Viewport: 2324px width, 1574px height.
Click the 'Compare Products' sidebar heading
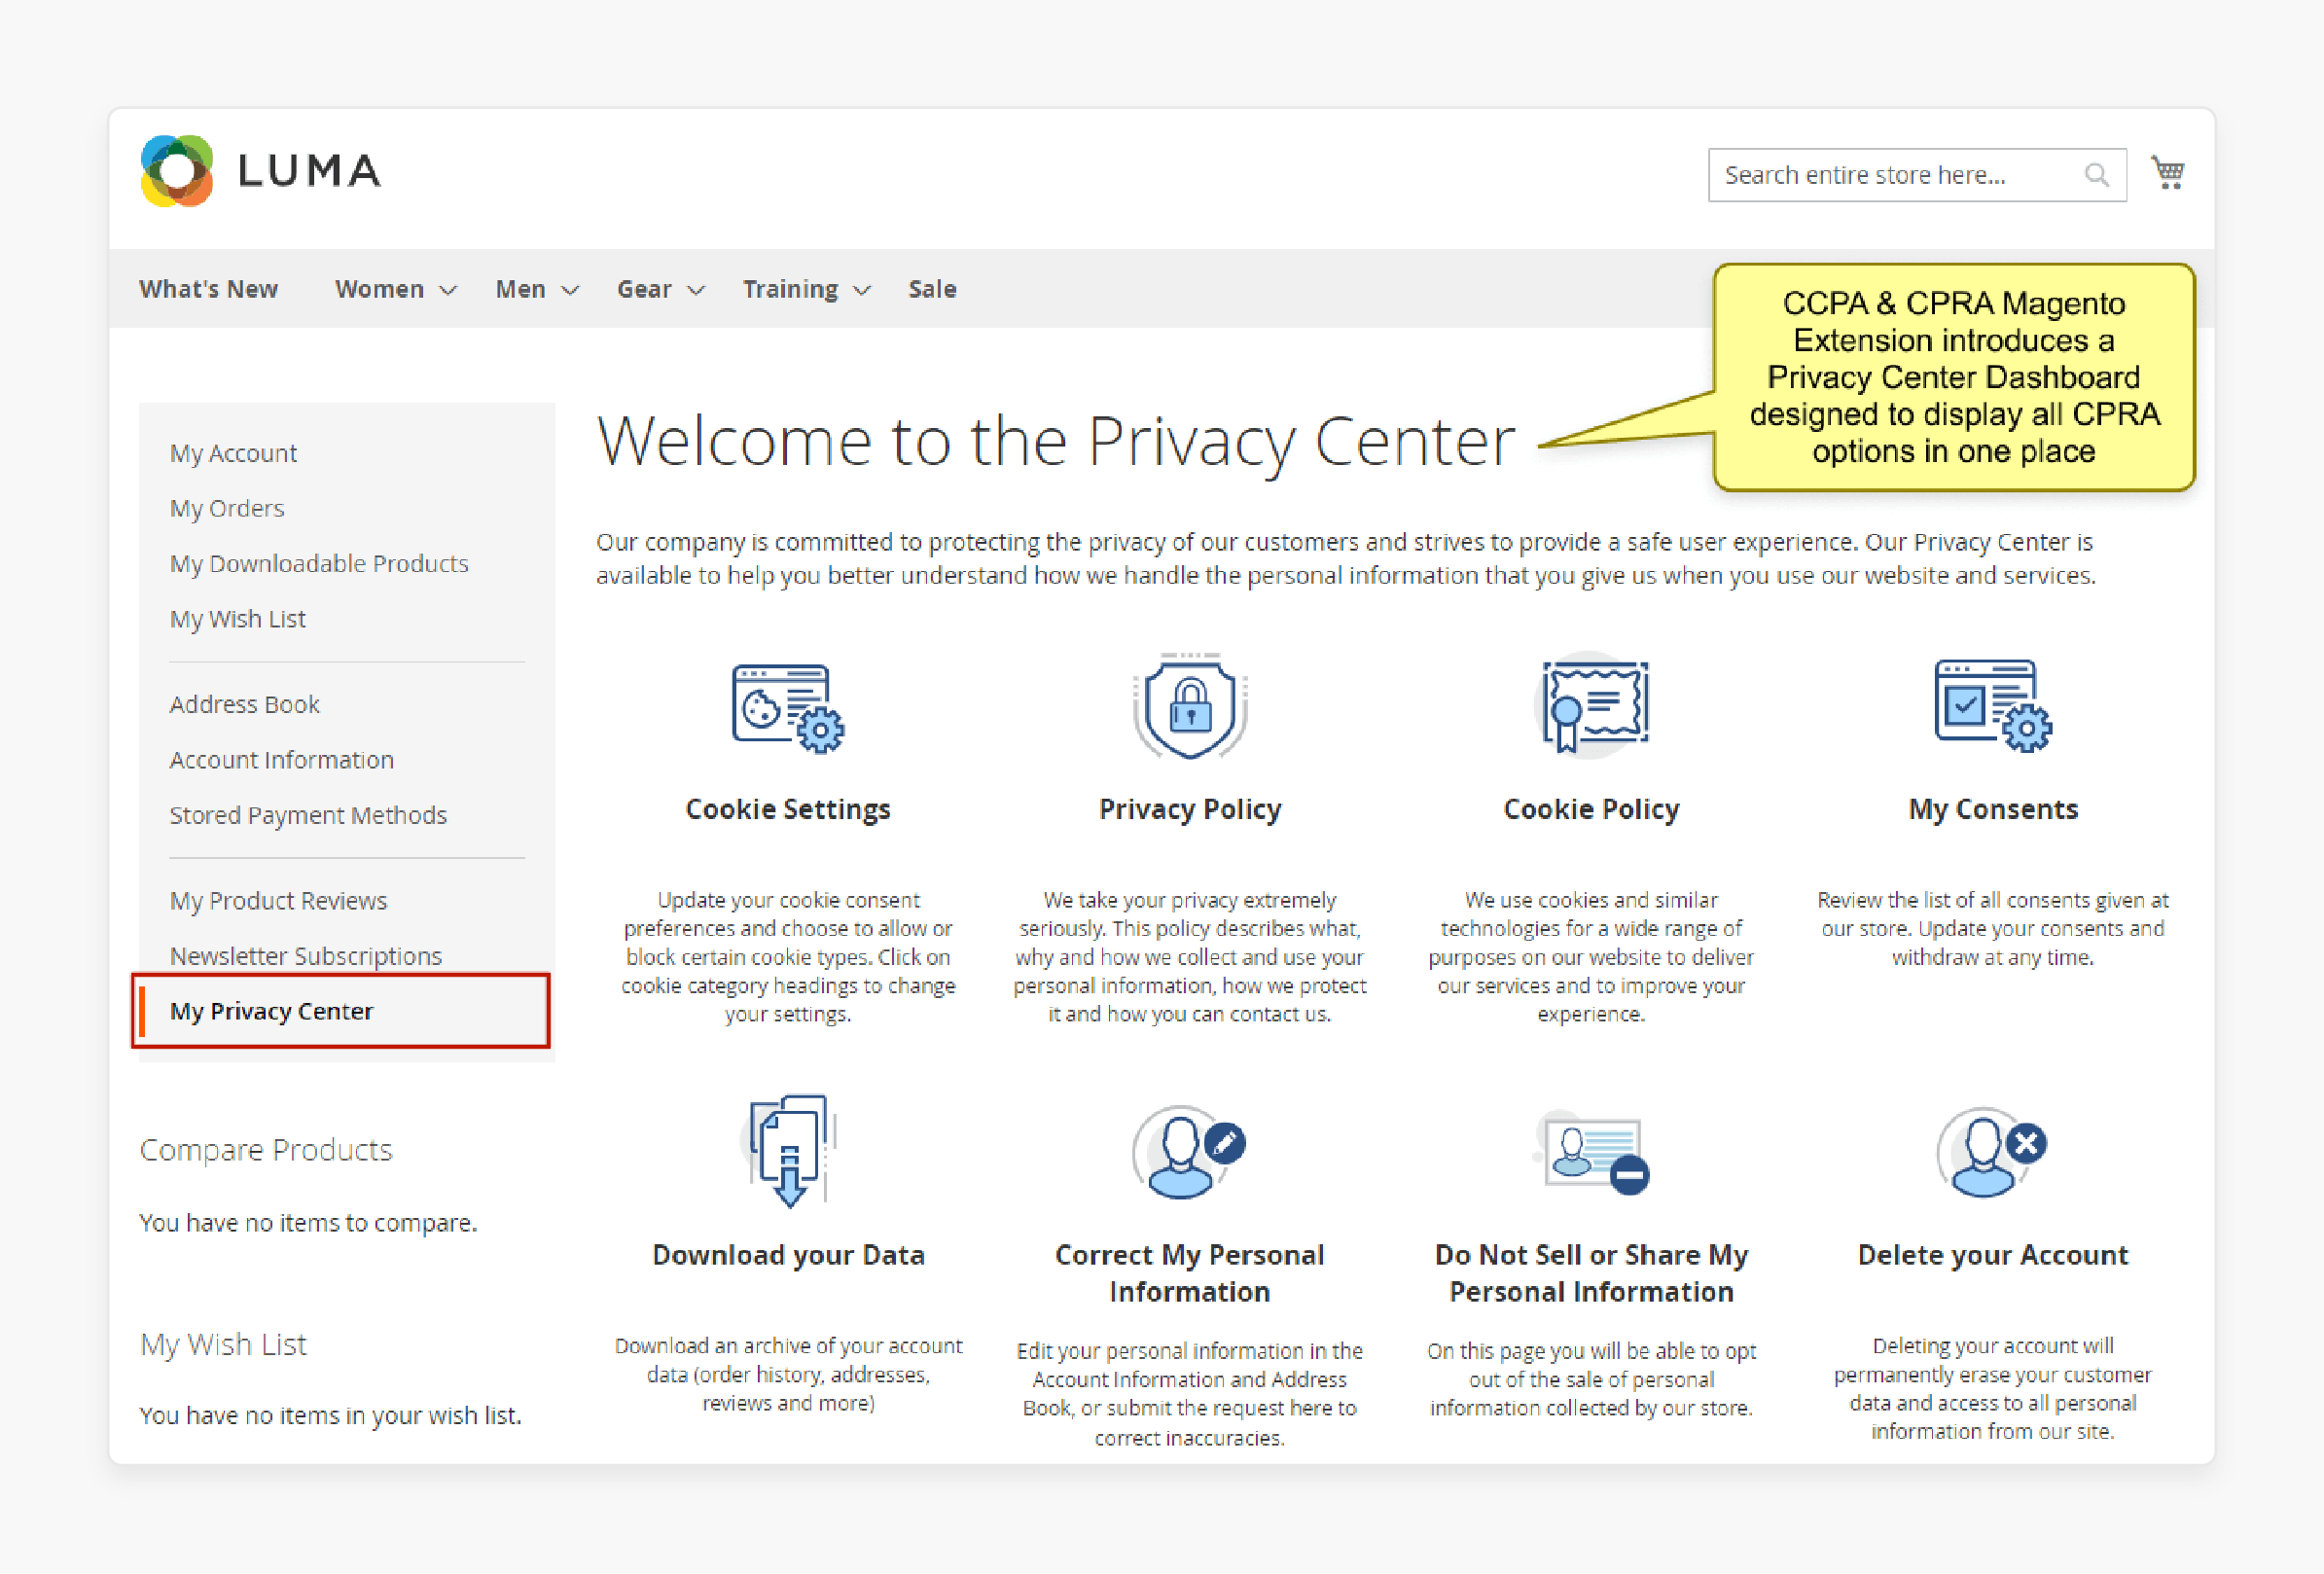click(x=266, y=1150)
